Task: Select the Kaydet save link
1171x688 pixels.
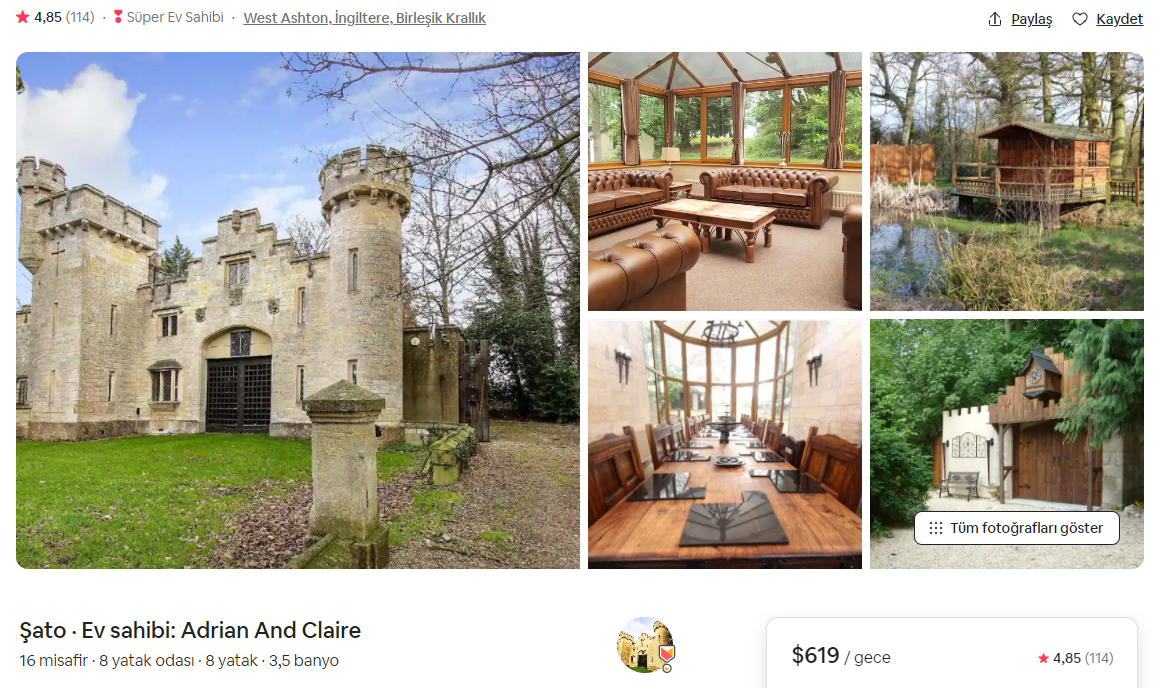Action: [x=1119, y=19]
